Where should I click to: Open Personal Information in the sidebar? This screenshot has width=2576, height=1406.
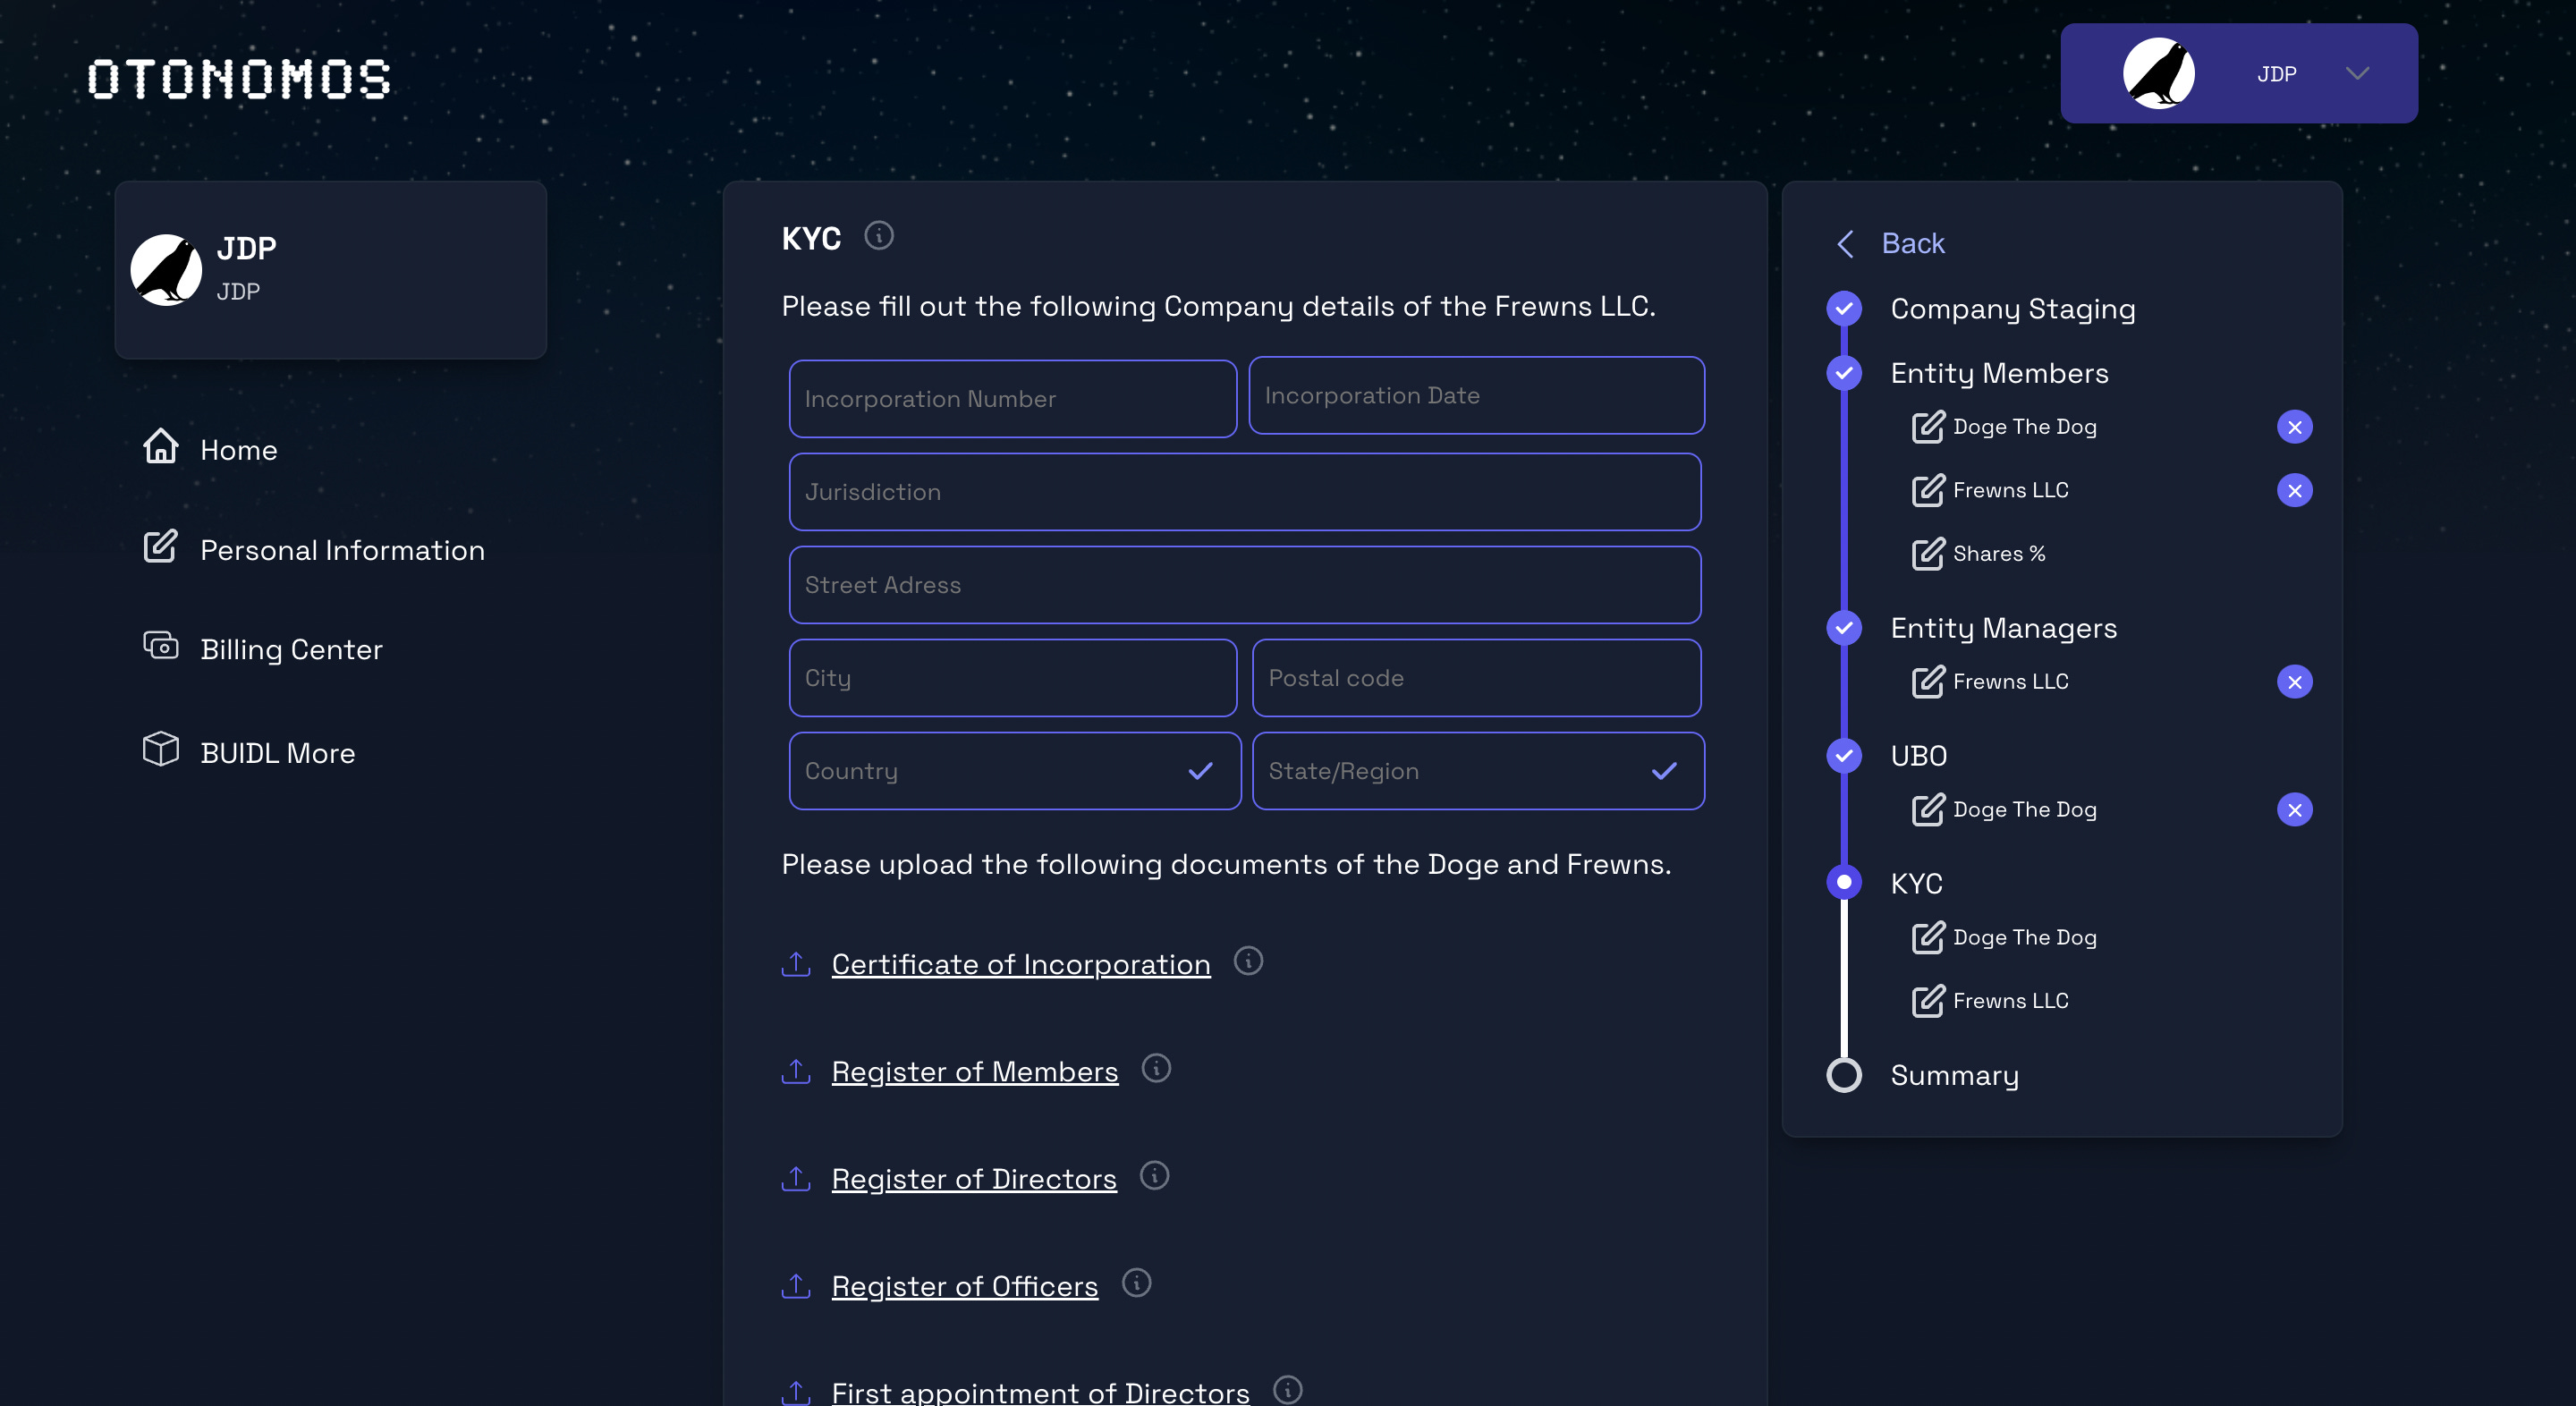coord(341,550)
